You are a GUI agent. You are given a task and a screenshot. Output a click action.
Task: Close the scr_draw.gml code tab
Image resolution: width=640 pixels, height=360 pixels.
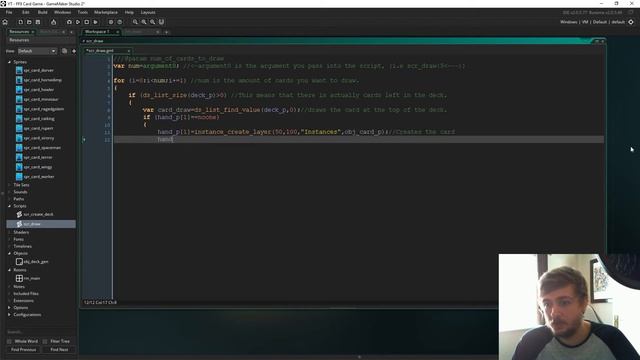tap(128, 51)
